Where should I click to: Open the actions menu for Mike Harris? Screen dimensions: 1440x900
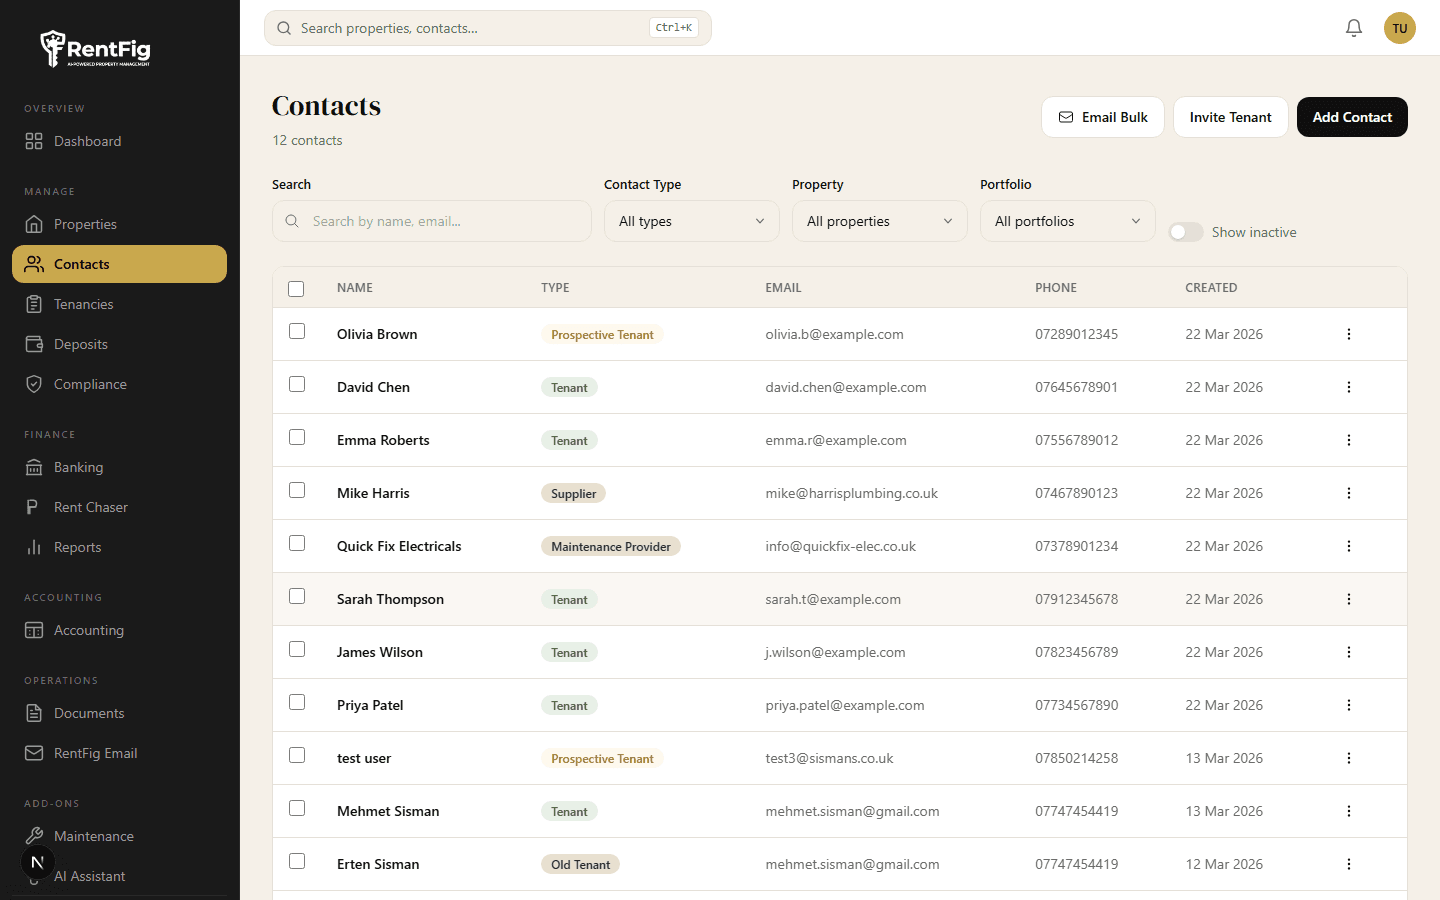coord(1349,493)
